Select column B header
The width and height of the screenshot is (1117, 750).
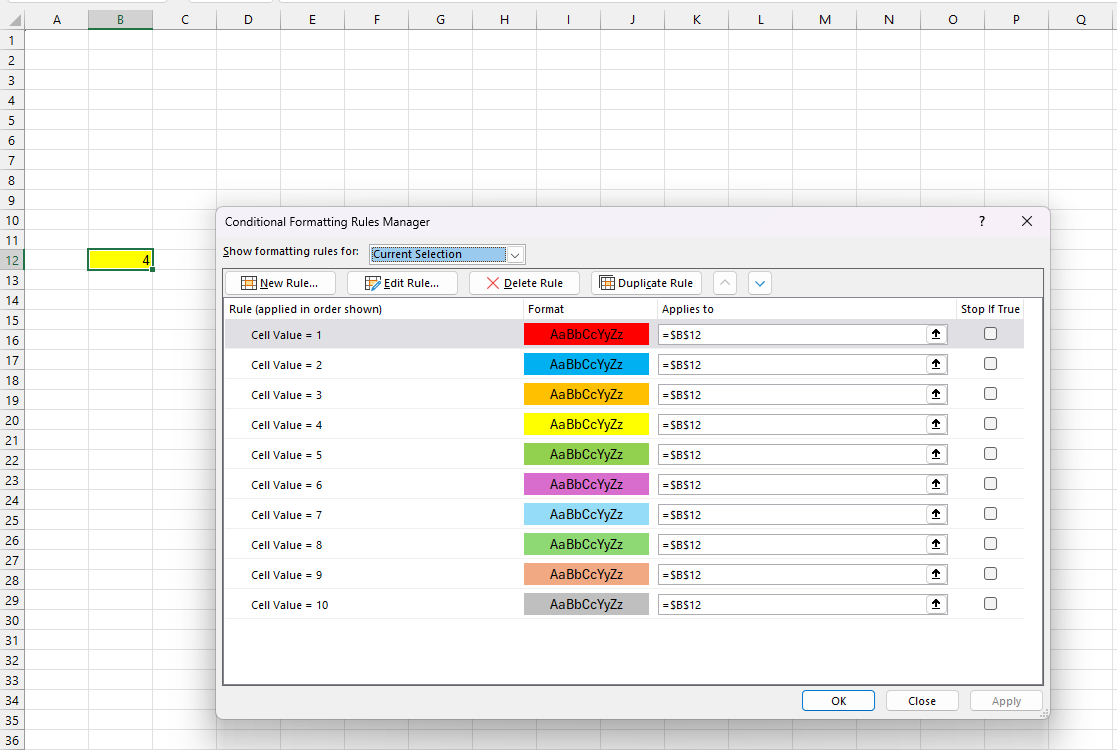(x=120, y=19)
